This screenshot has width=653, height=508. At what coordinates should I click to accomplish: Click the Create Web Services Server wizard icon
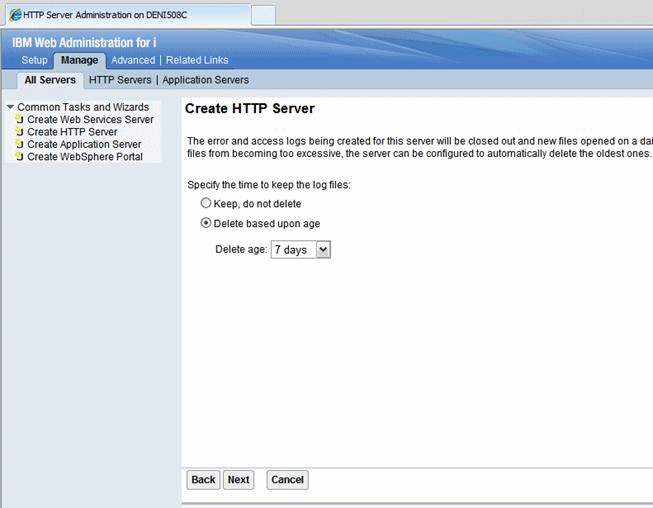(19, 120)
